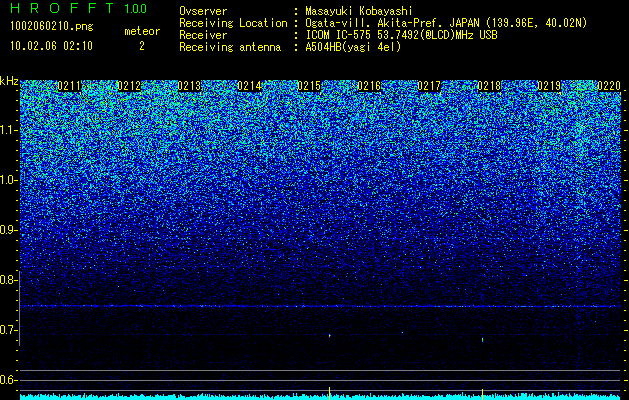The width and height of the screenshot is (629, 400).
Task: Click the cyan signal level strip at bottom
Action: (320, 397)
